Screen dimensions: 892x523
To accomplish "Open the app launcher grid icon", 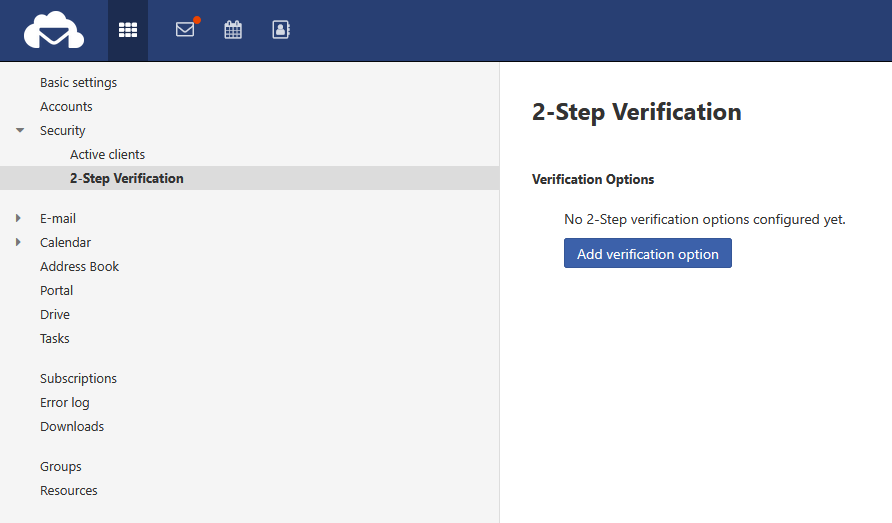I will pyautogui.click(x=128, y=30).
